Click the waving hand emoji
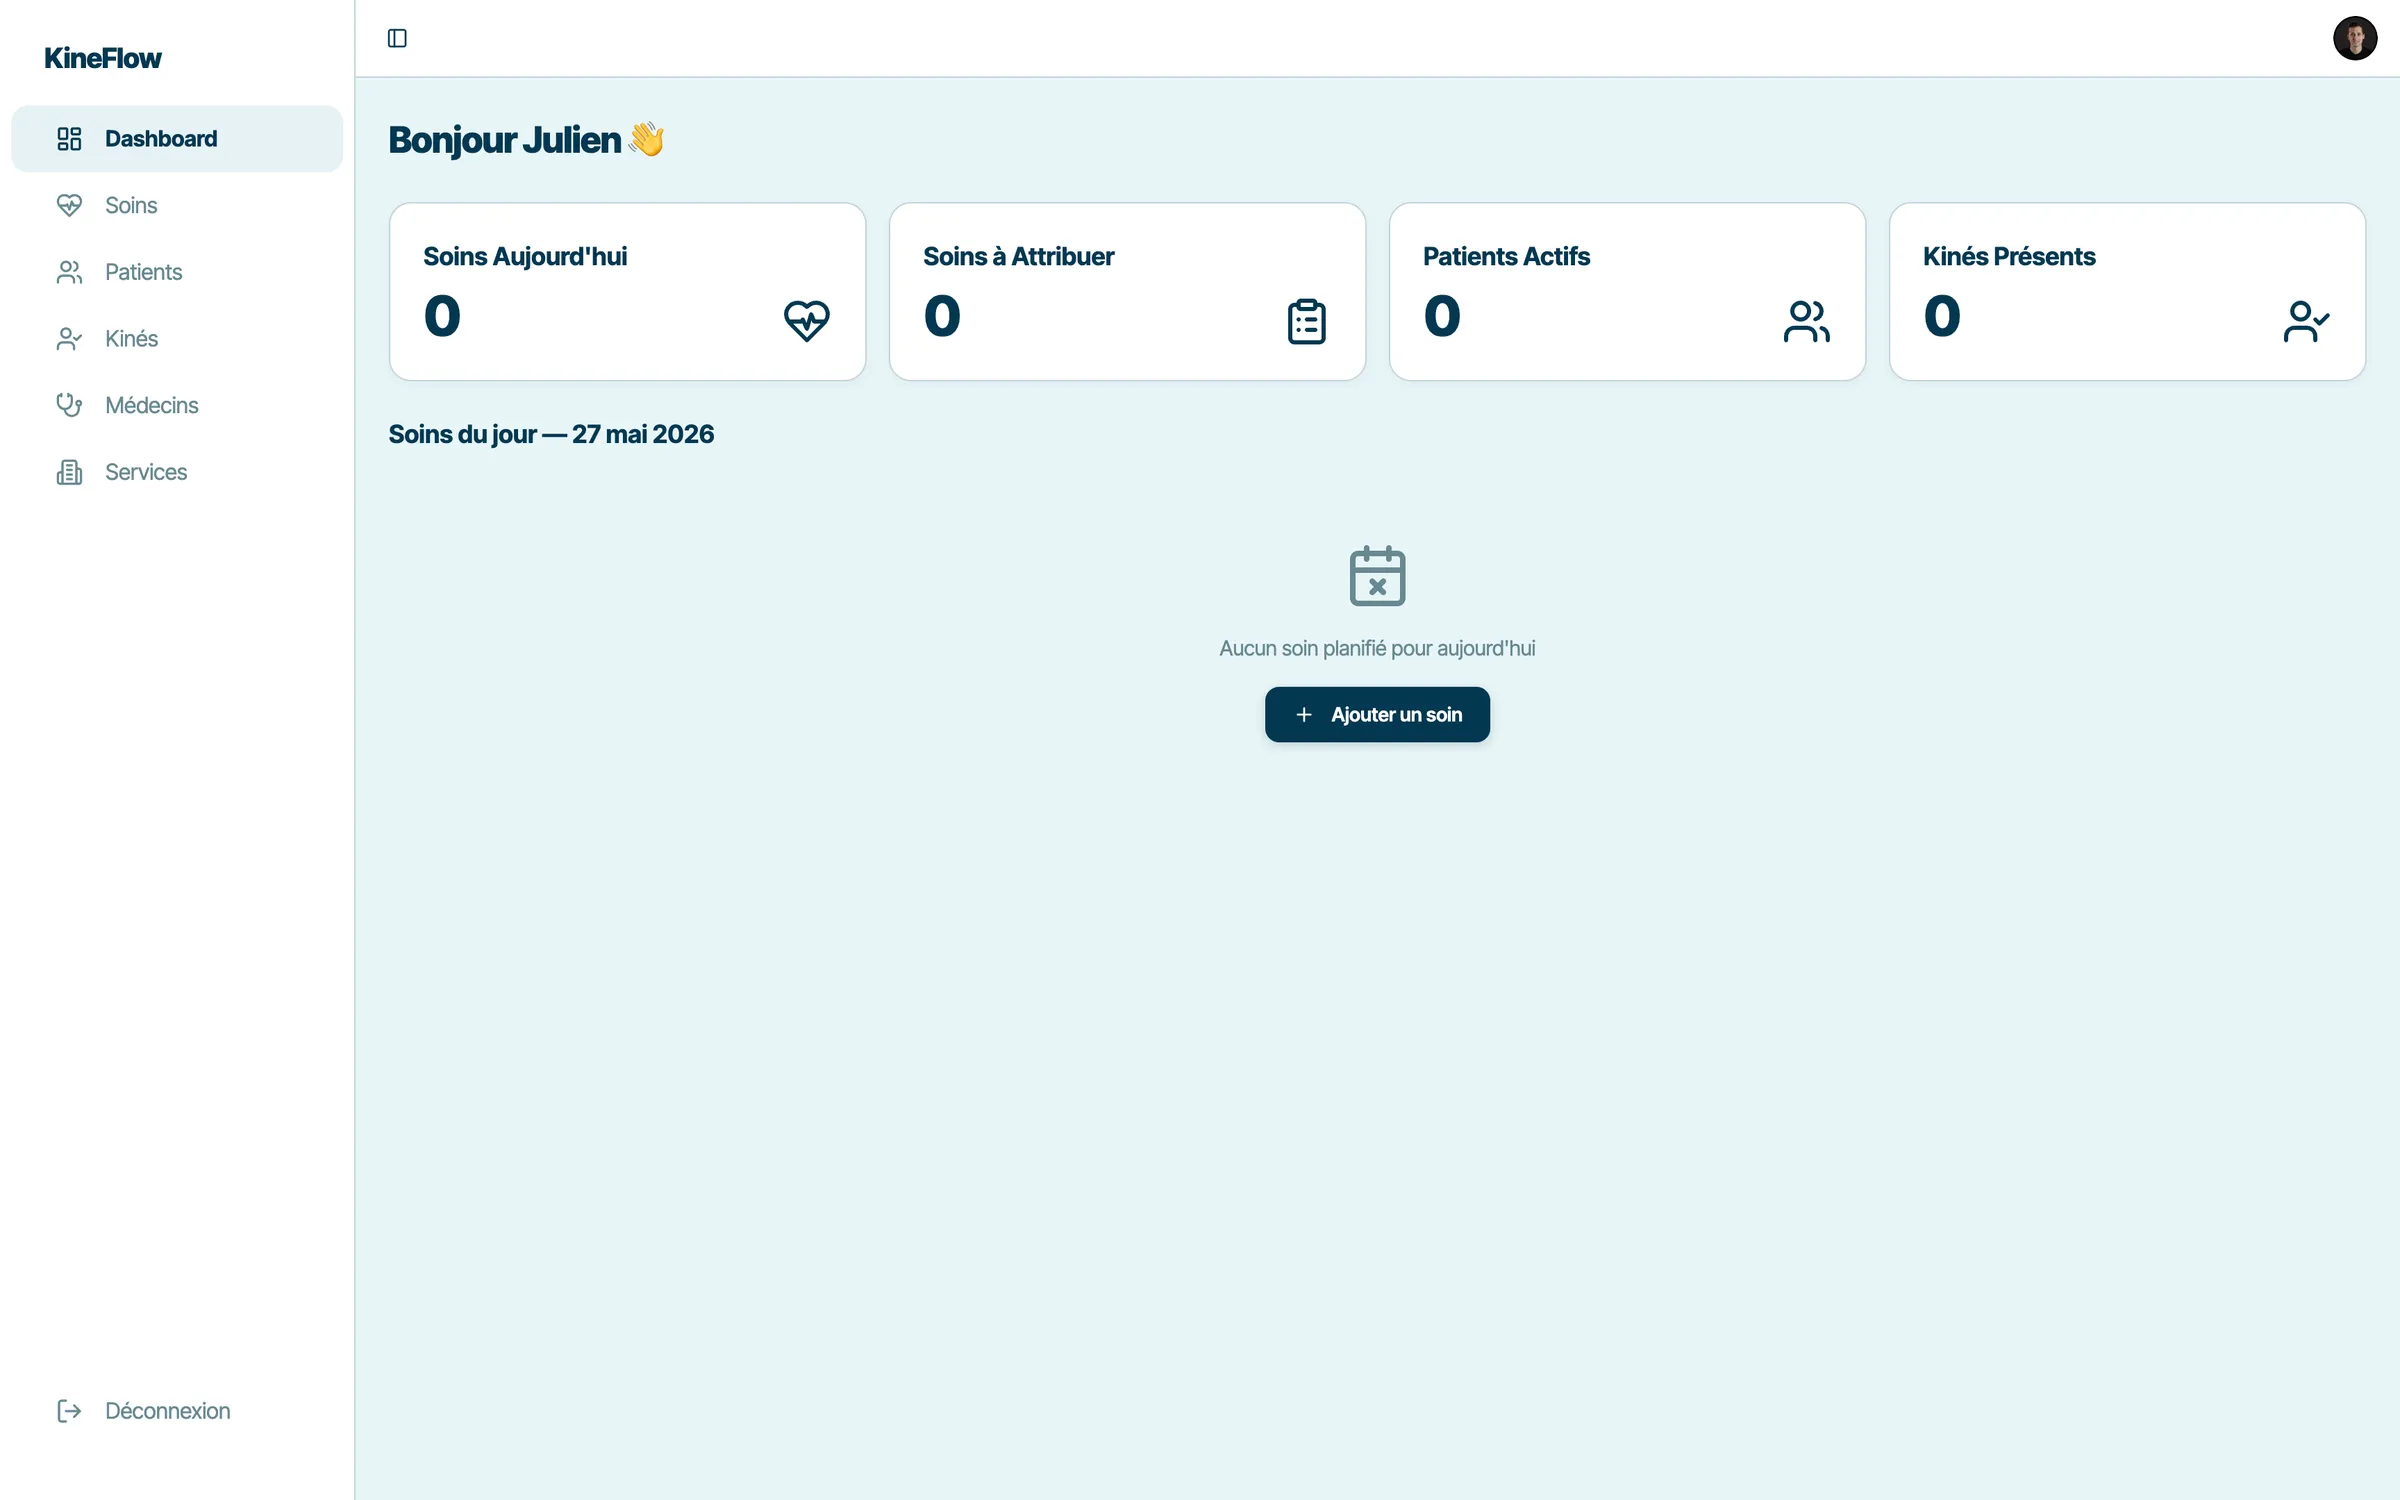This screenshot has height=1500, width=2400. (x=646, y=139)
